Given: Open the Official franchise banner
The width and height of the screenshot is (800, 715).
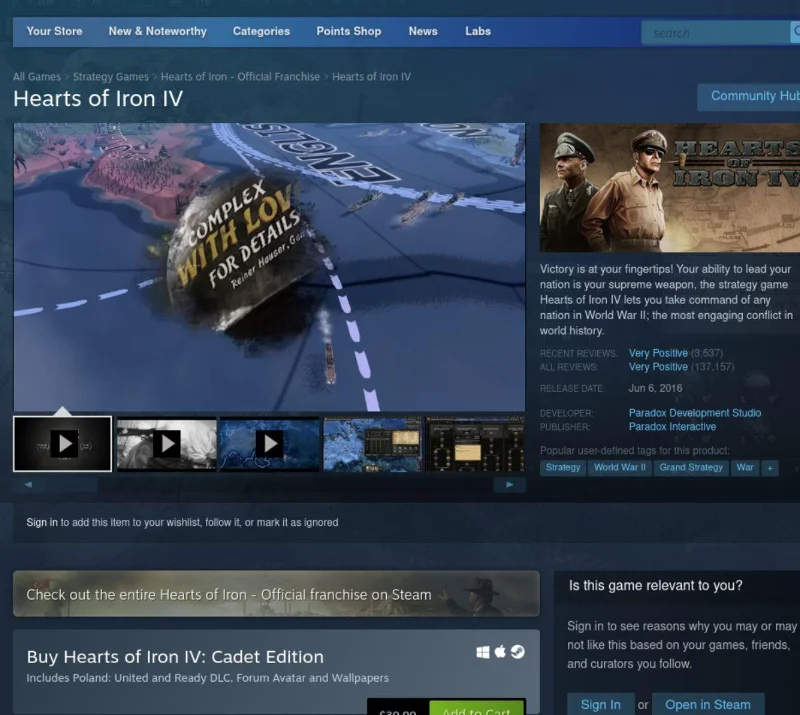Looking at the screenshot, I should 276,594.
